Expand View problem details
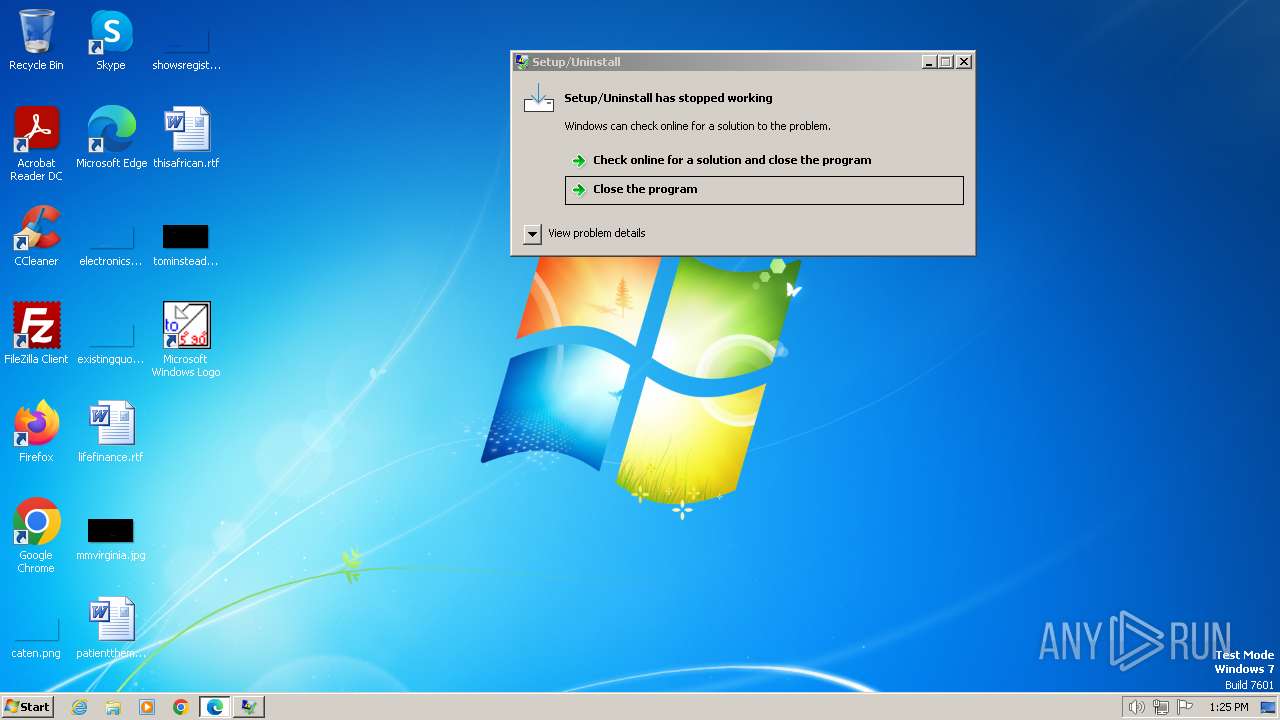Viewport: 1280px width, 720px height. (x=584, y=234)
